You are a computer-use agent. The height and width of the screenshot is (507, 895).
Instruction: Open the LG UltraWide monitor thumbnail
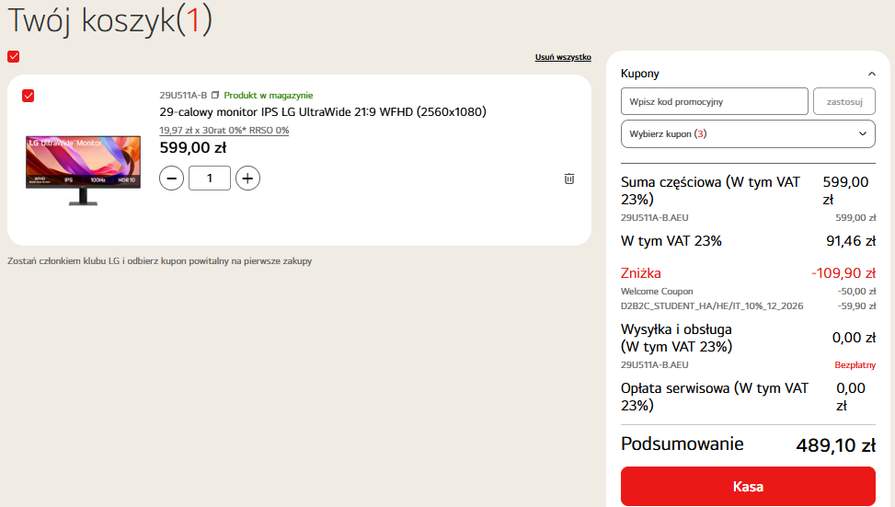83,170
